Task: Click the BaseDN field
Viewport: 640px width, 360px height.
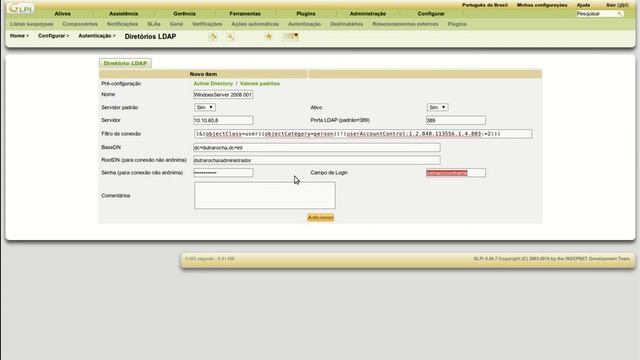Action: tap(317, 148)
